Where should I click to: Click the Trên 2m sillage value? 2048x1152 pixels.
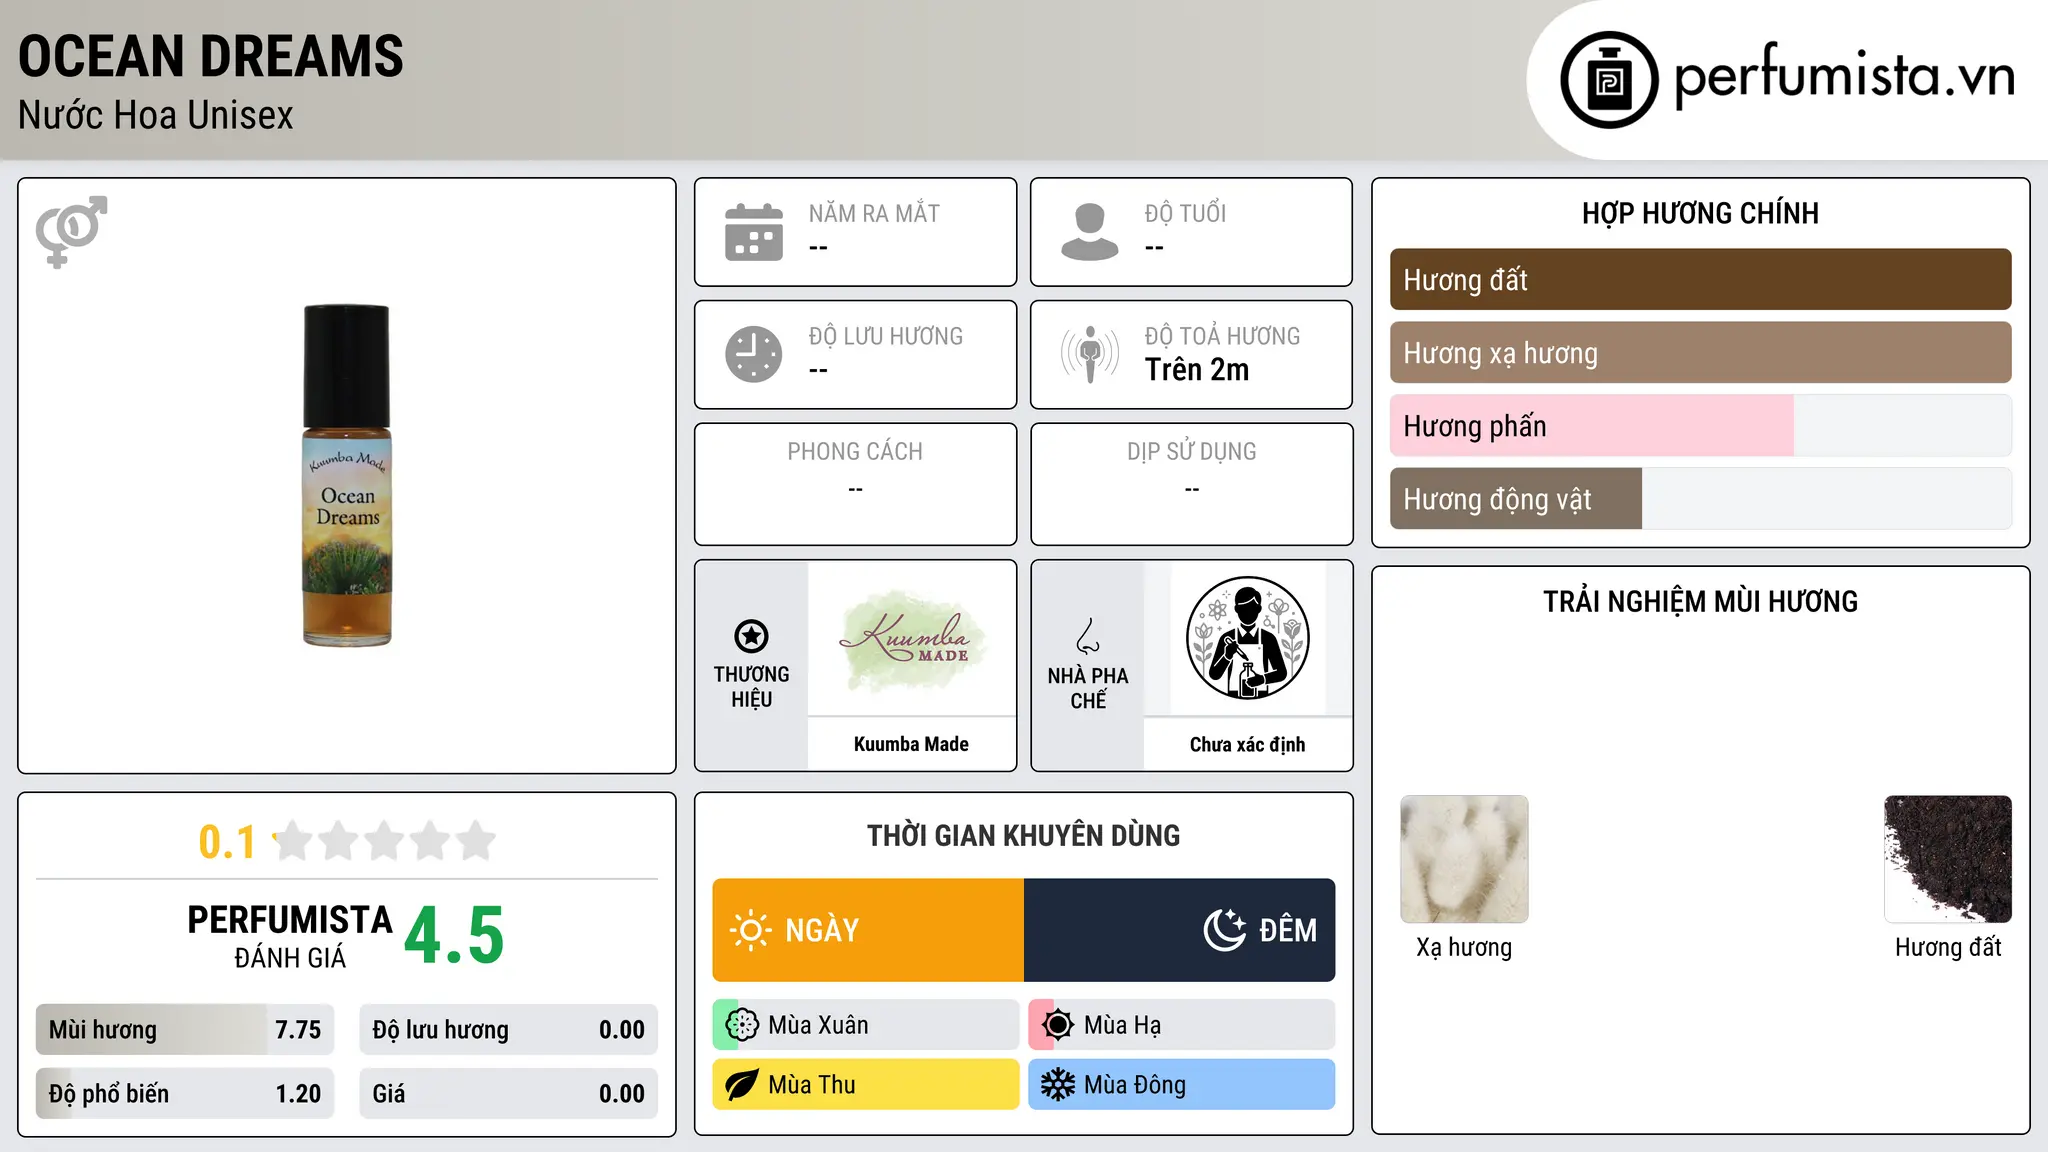click(1197, 370)
